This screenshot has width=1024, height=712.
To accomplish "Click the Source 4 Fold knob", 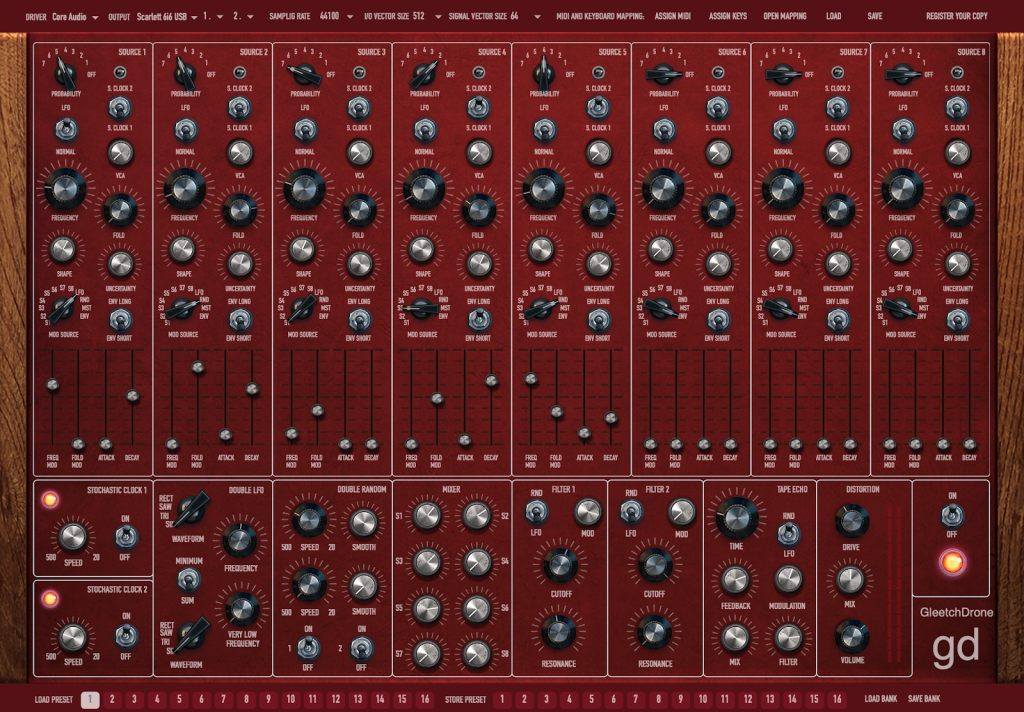I will click(x=479, y=209).
